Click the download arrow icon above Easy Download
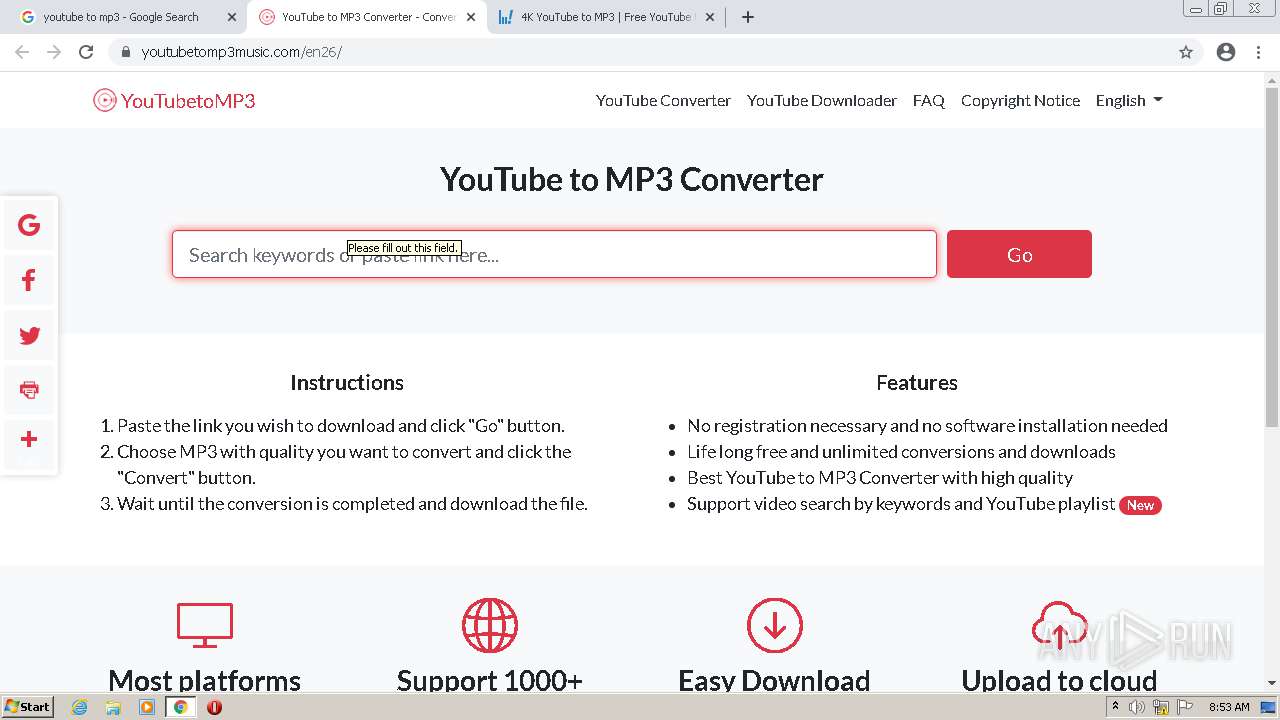 pos(775,625)
